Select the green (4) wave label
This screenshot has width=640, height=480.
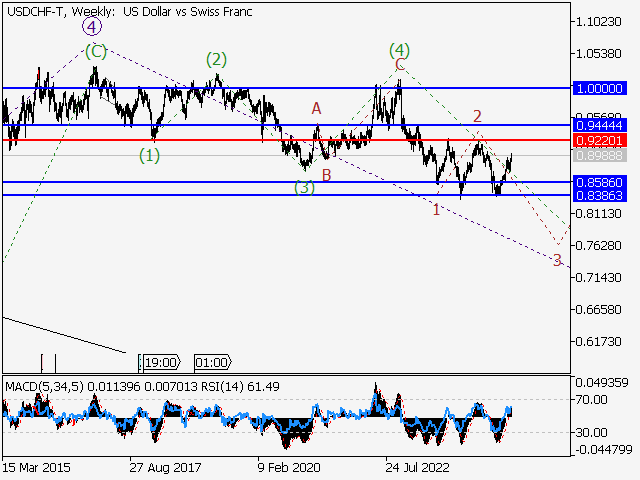399,49
